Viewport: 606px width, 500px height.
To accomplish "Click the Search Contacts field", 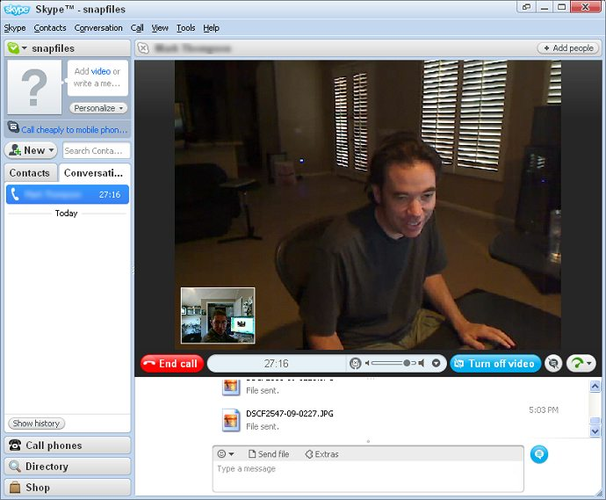I will tap(96, 151).
